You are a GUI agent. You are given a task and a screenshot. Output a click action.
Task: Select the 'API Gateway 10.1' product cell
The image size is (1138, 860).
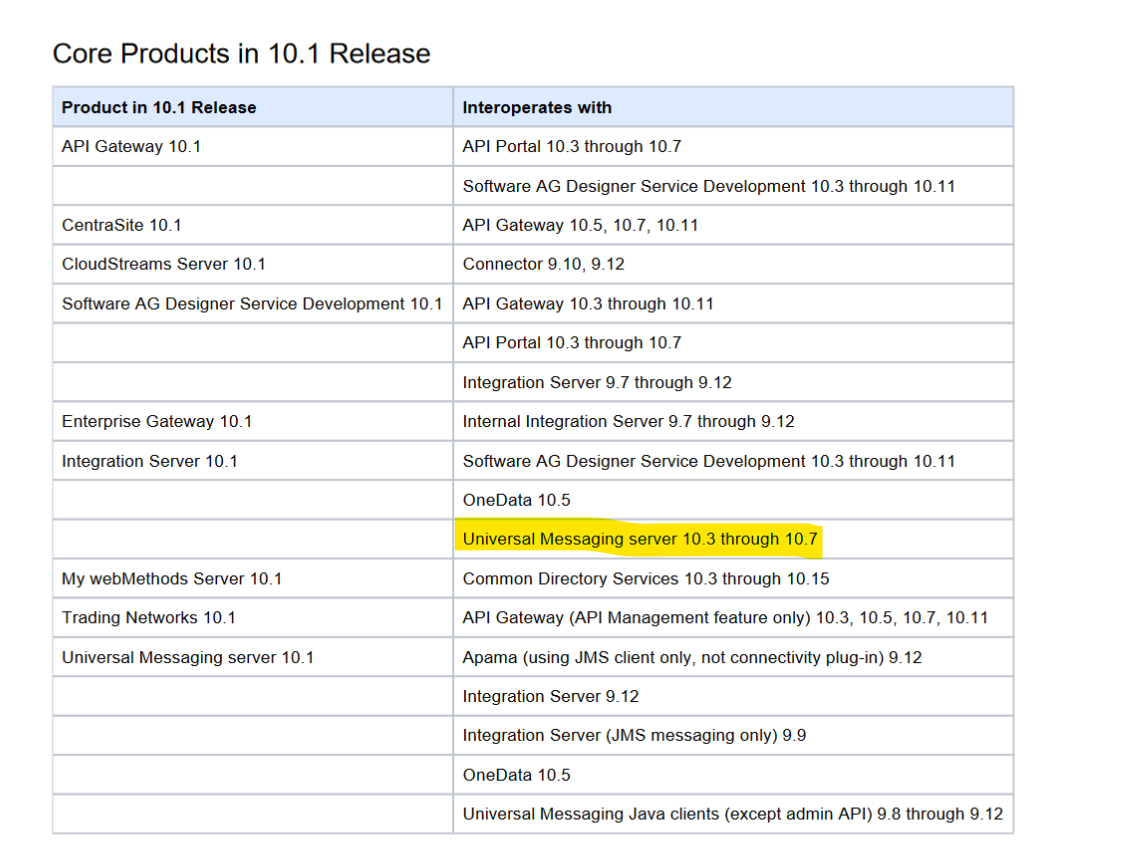pos(131,146)
